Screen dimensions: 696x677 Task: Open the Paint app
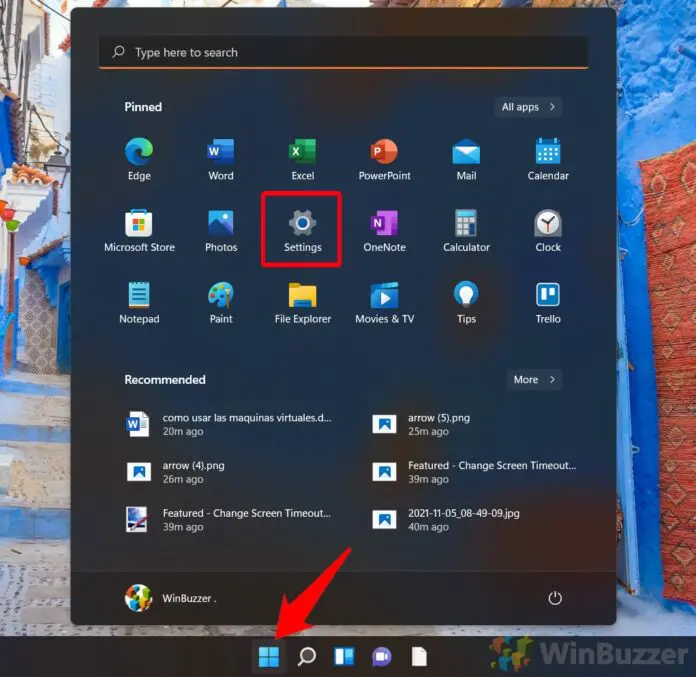click(221, 302)
